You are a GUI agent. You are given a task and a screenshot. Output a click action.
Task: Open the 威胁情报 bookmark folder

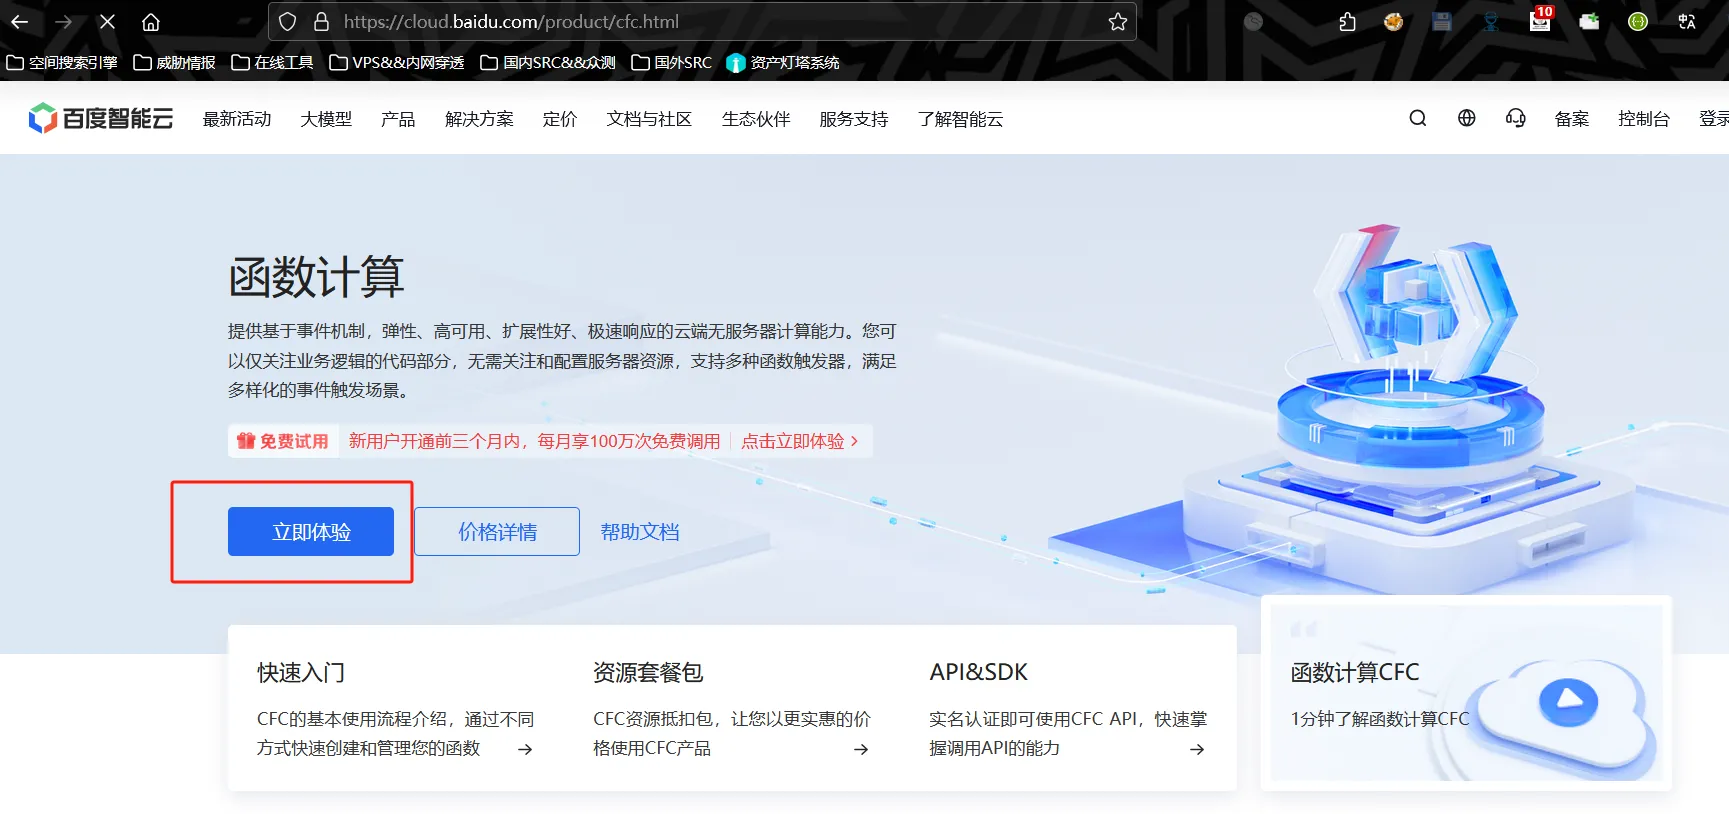pos(174,63)
